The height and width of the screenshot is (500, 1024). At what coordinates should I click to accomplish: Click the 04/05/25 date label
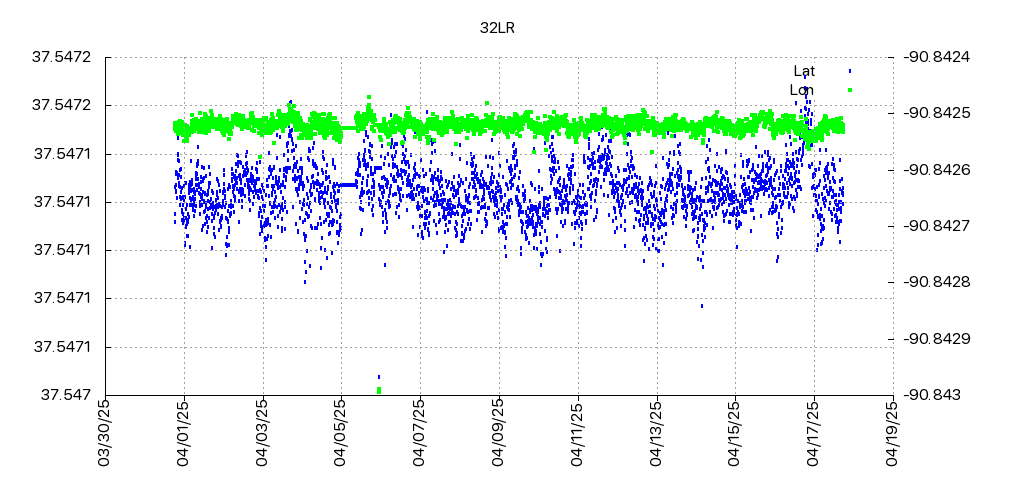339,431
